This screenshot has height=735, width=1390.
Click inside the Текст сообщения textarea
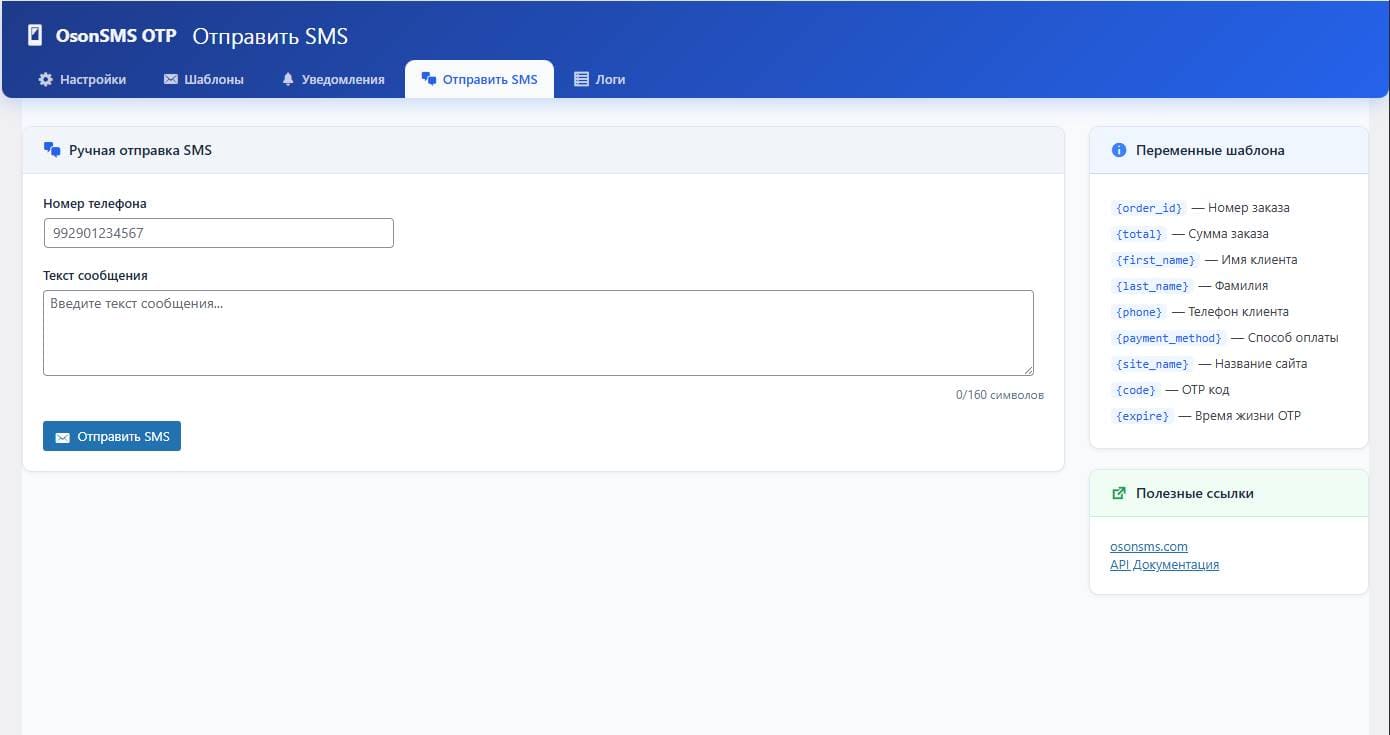pos(537,333)
